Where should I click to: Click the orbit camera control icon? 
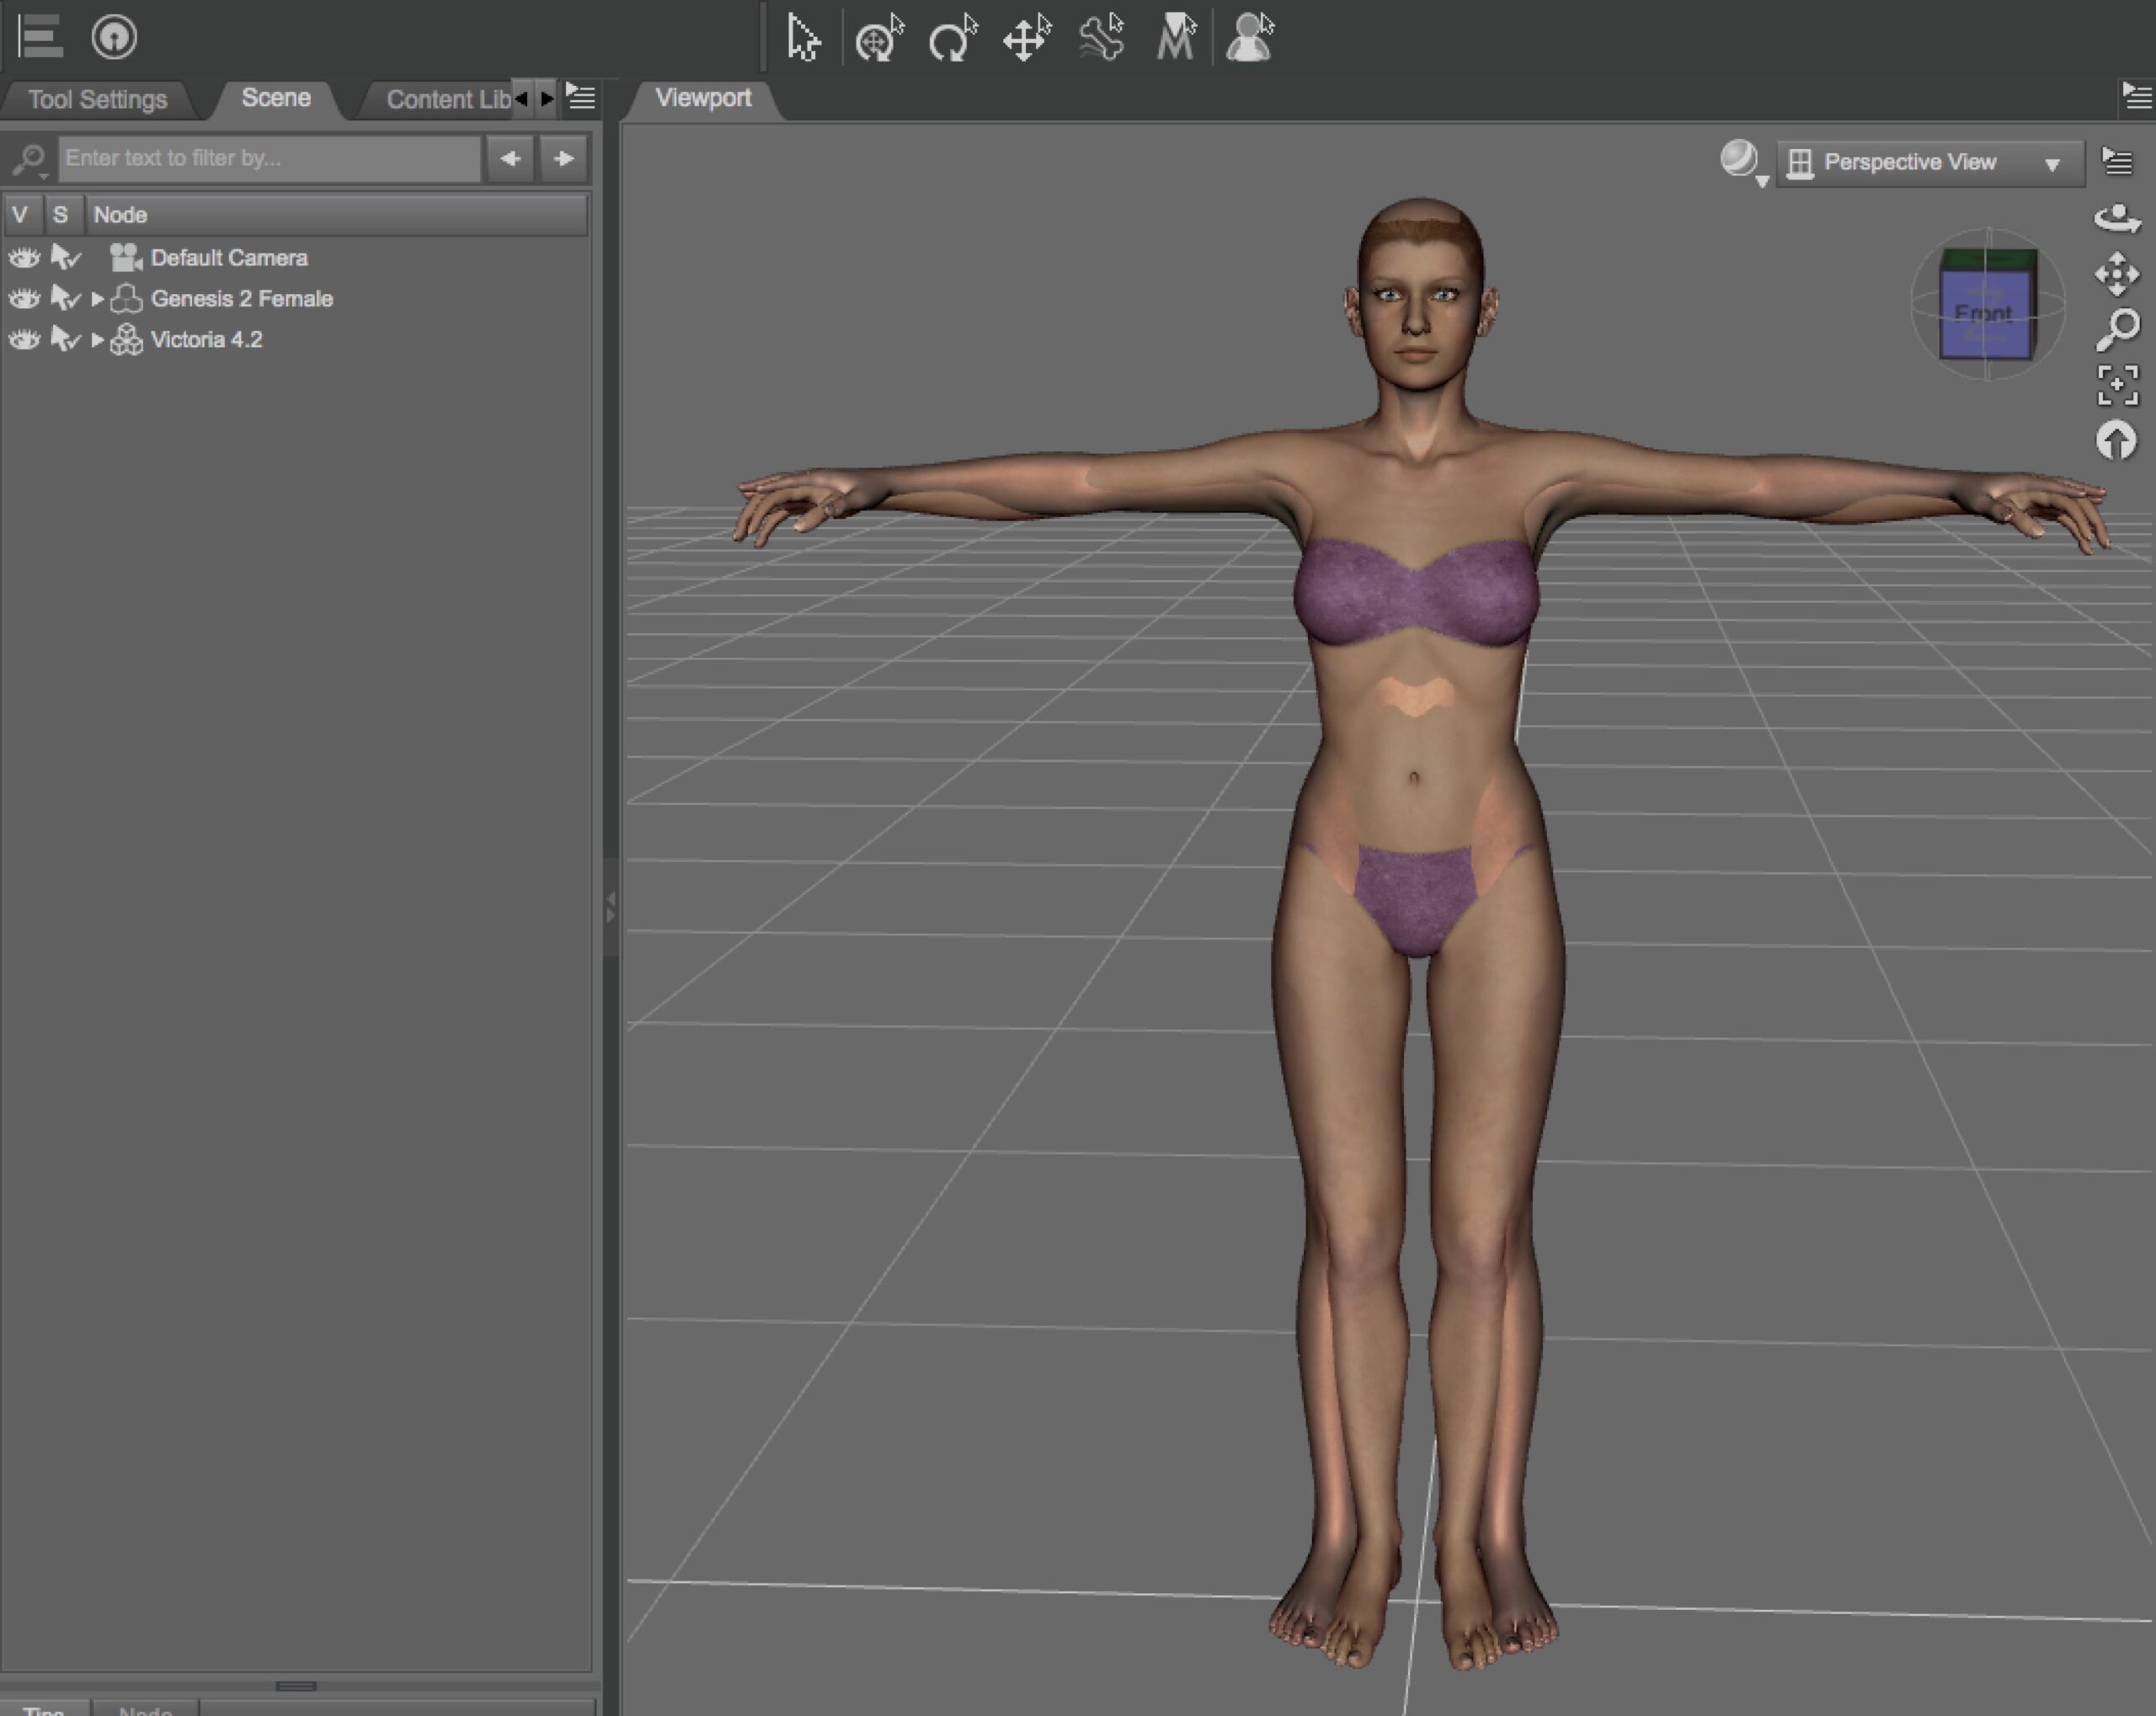[2116, 218]
